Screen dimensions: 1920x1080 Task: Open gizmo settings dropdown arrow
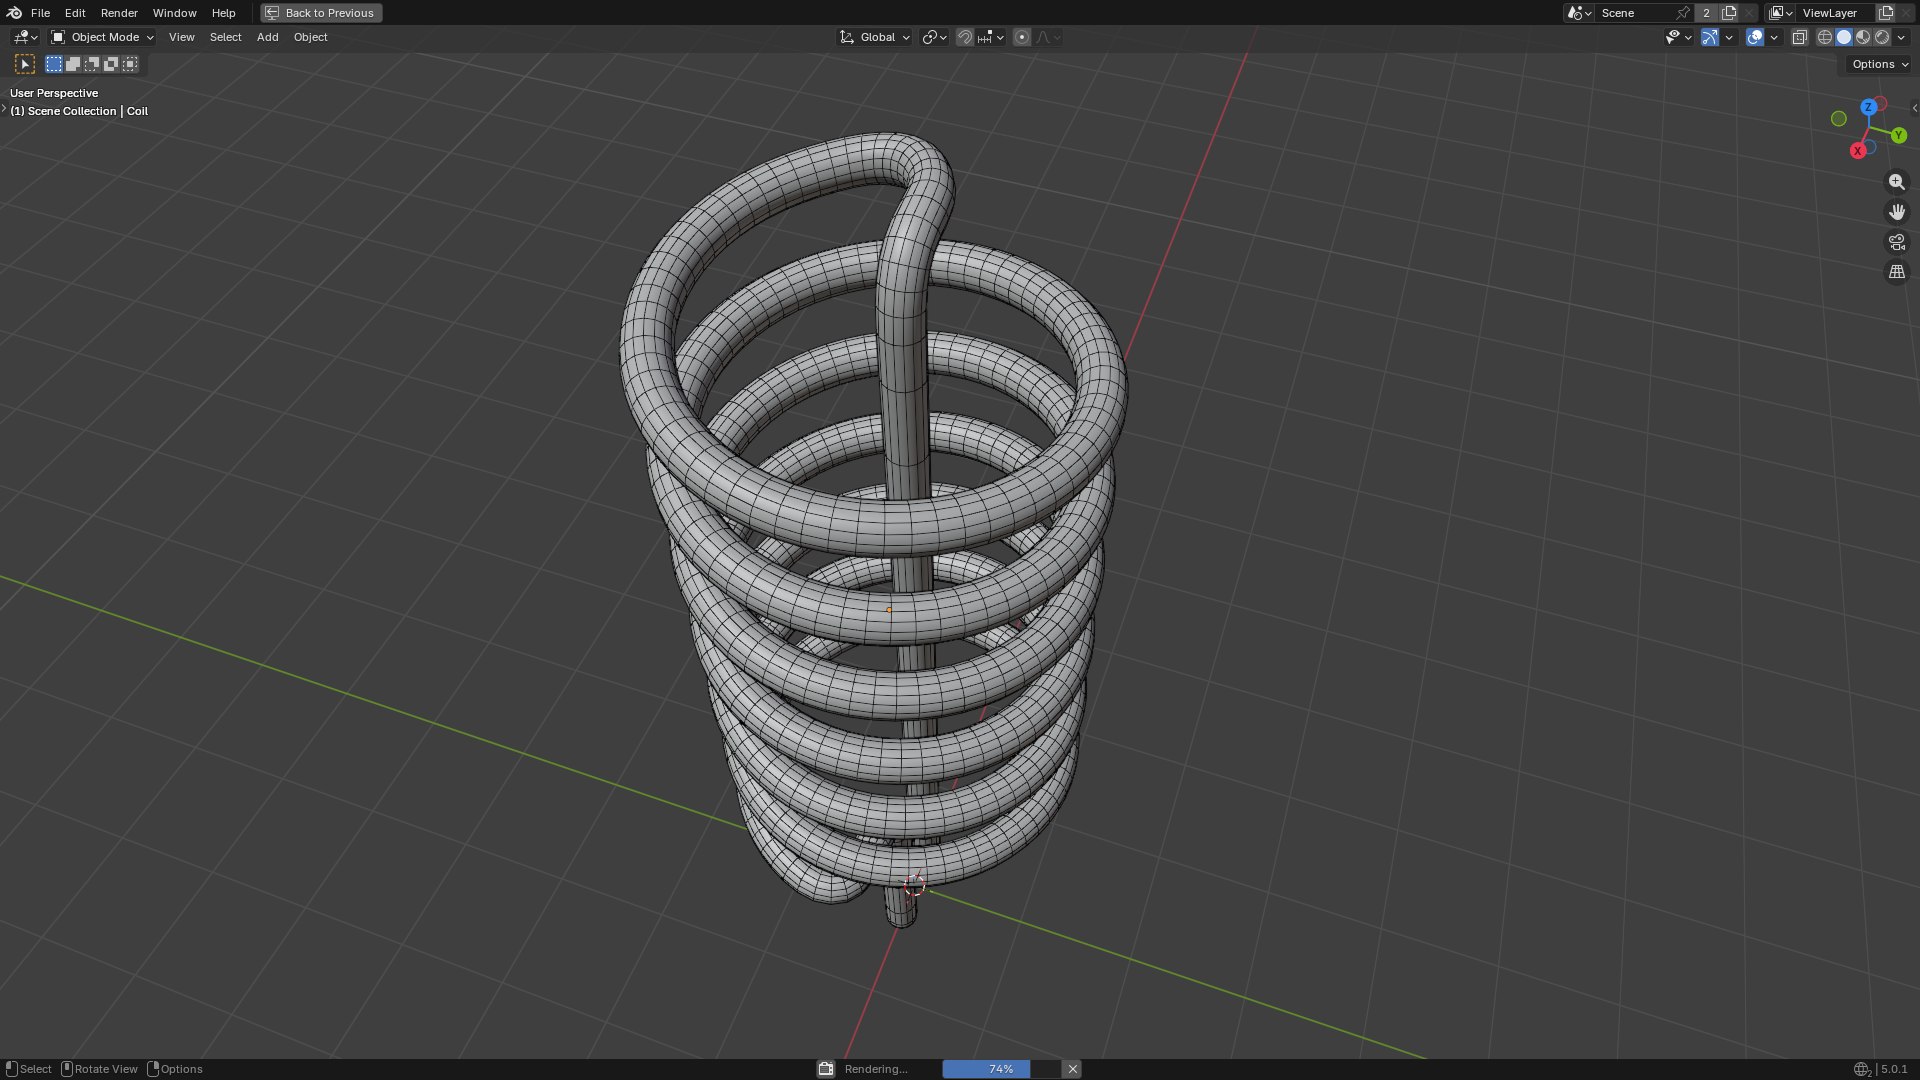coord(1729,37)
